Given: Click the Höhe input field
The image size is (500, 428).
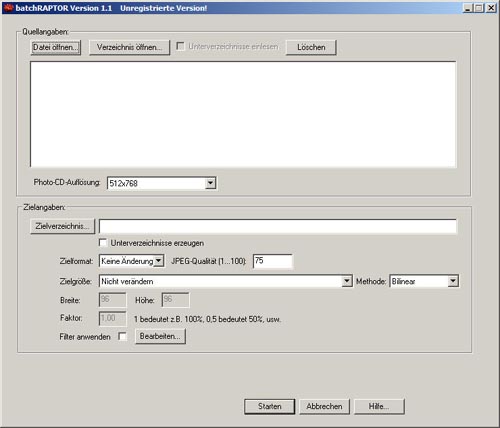Looking at the screenshot, I should [x=175, y=300].
